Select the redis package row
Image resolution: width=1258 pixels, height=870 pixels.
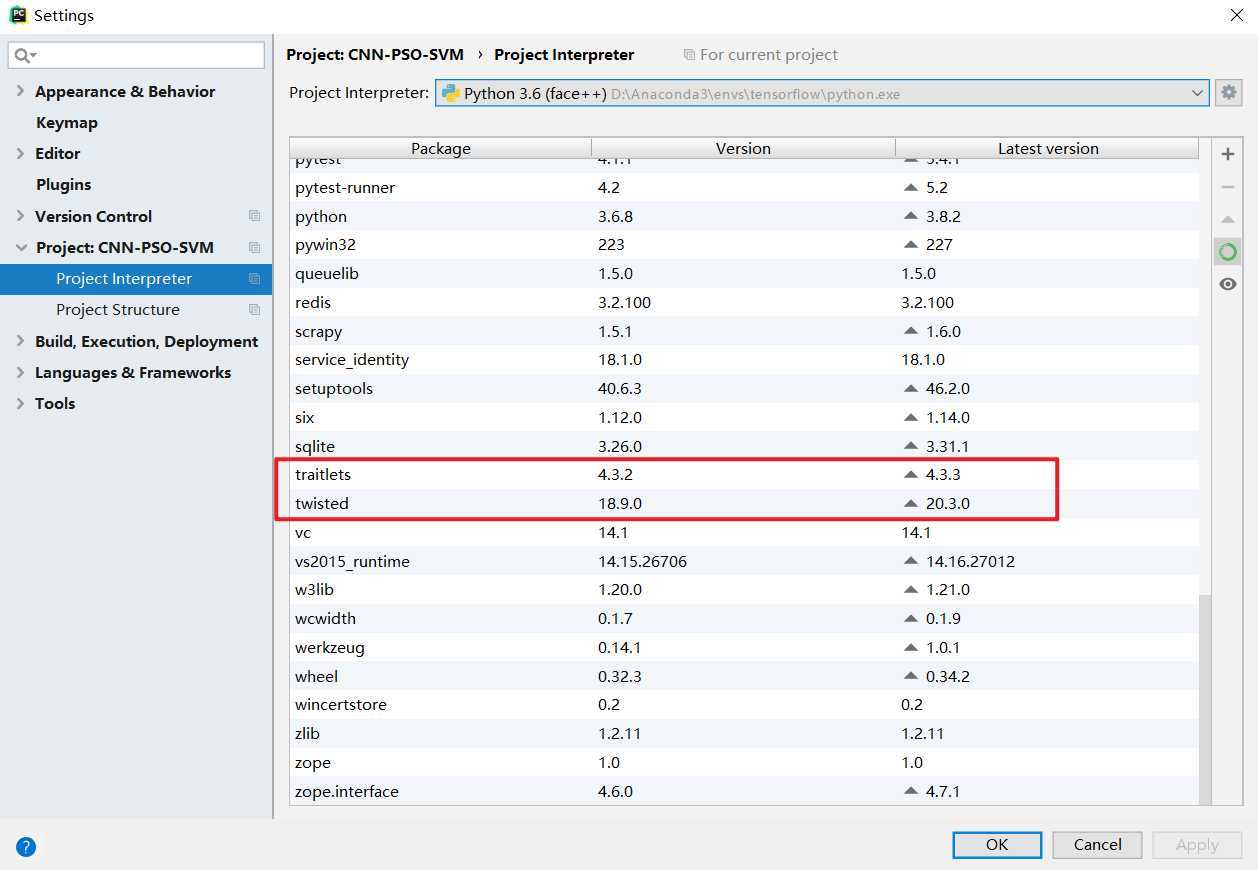pos(745,303)
